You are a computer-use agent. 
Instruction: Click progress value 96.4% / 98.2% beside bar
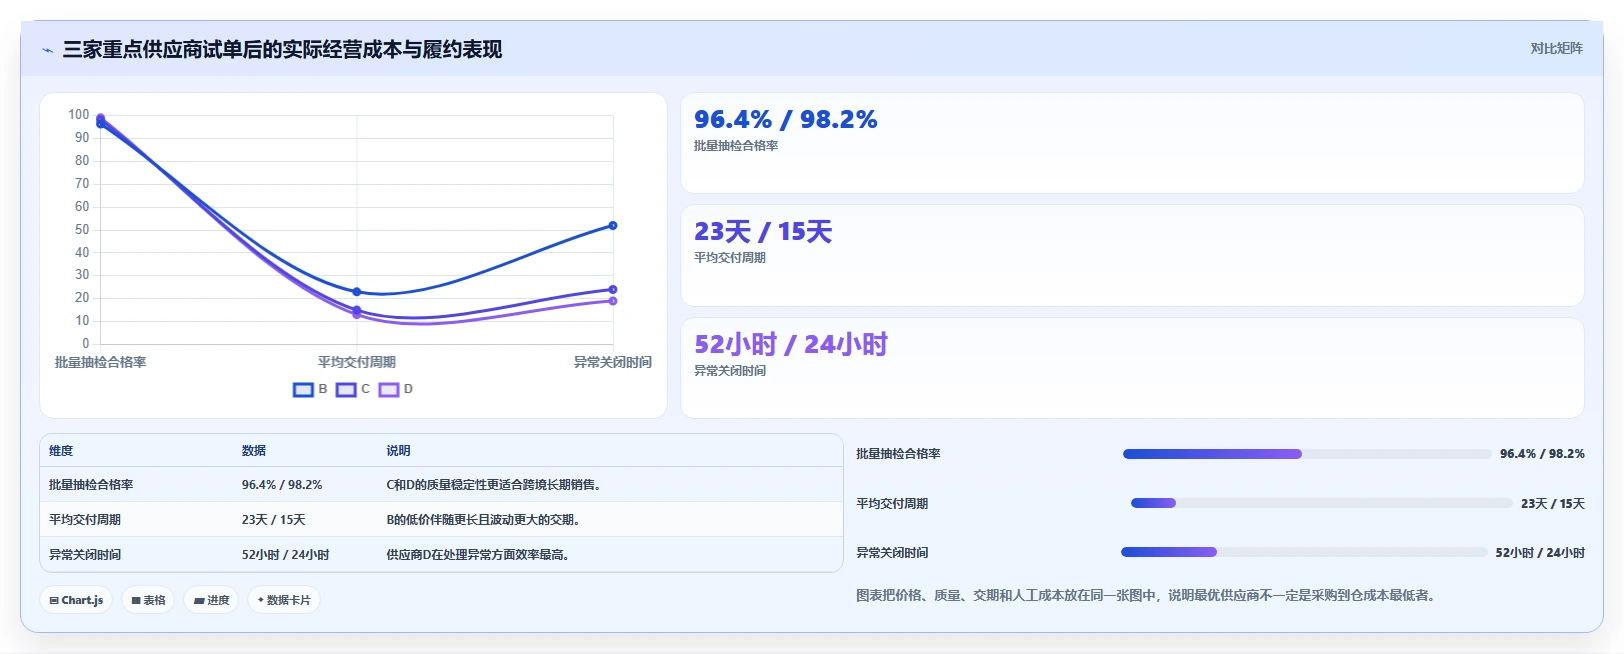tap(1542, 454)
